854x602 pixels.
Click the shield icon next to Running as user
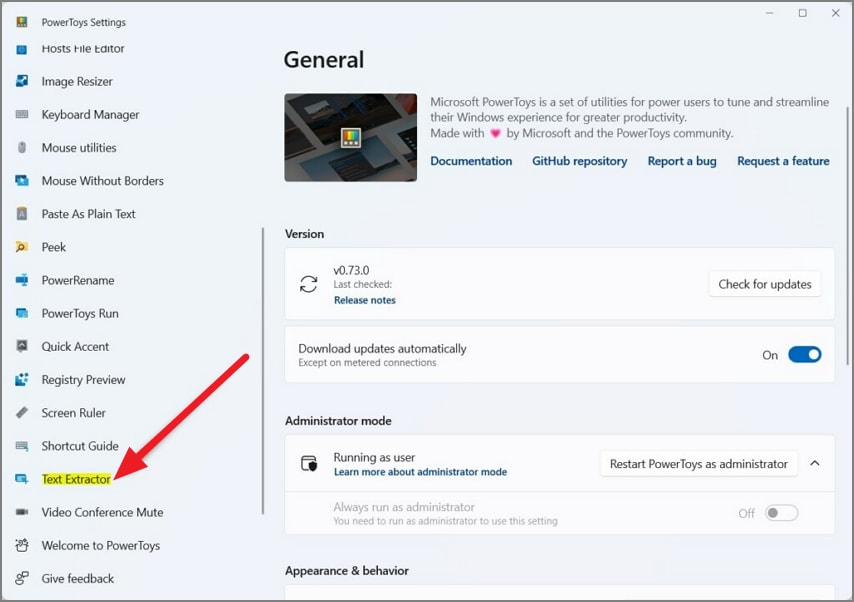pos(309,464)
